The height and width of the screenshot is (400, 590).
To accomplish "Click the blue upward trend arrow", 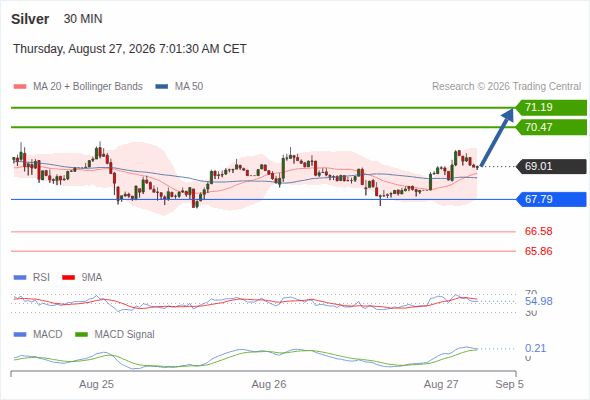I will coord(497,137).
